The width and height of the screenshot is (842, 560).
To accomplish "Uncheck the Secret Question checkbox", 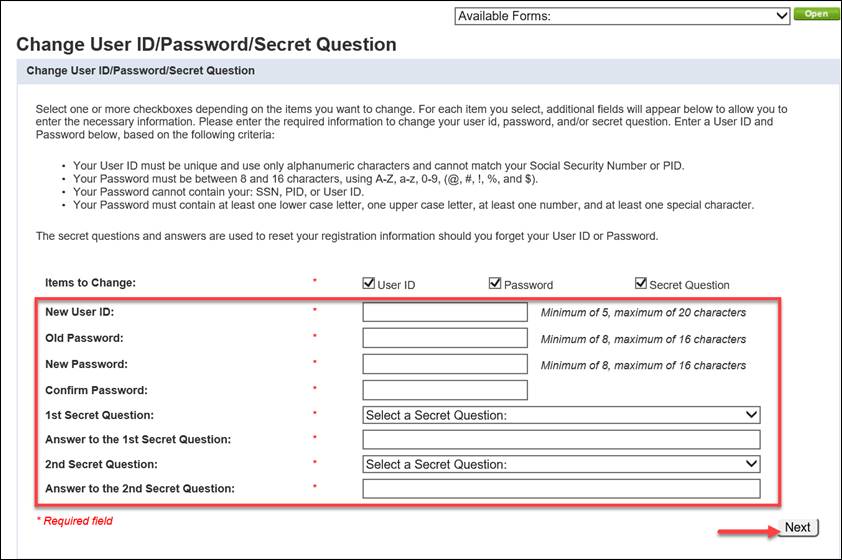I will 641,283.
